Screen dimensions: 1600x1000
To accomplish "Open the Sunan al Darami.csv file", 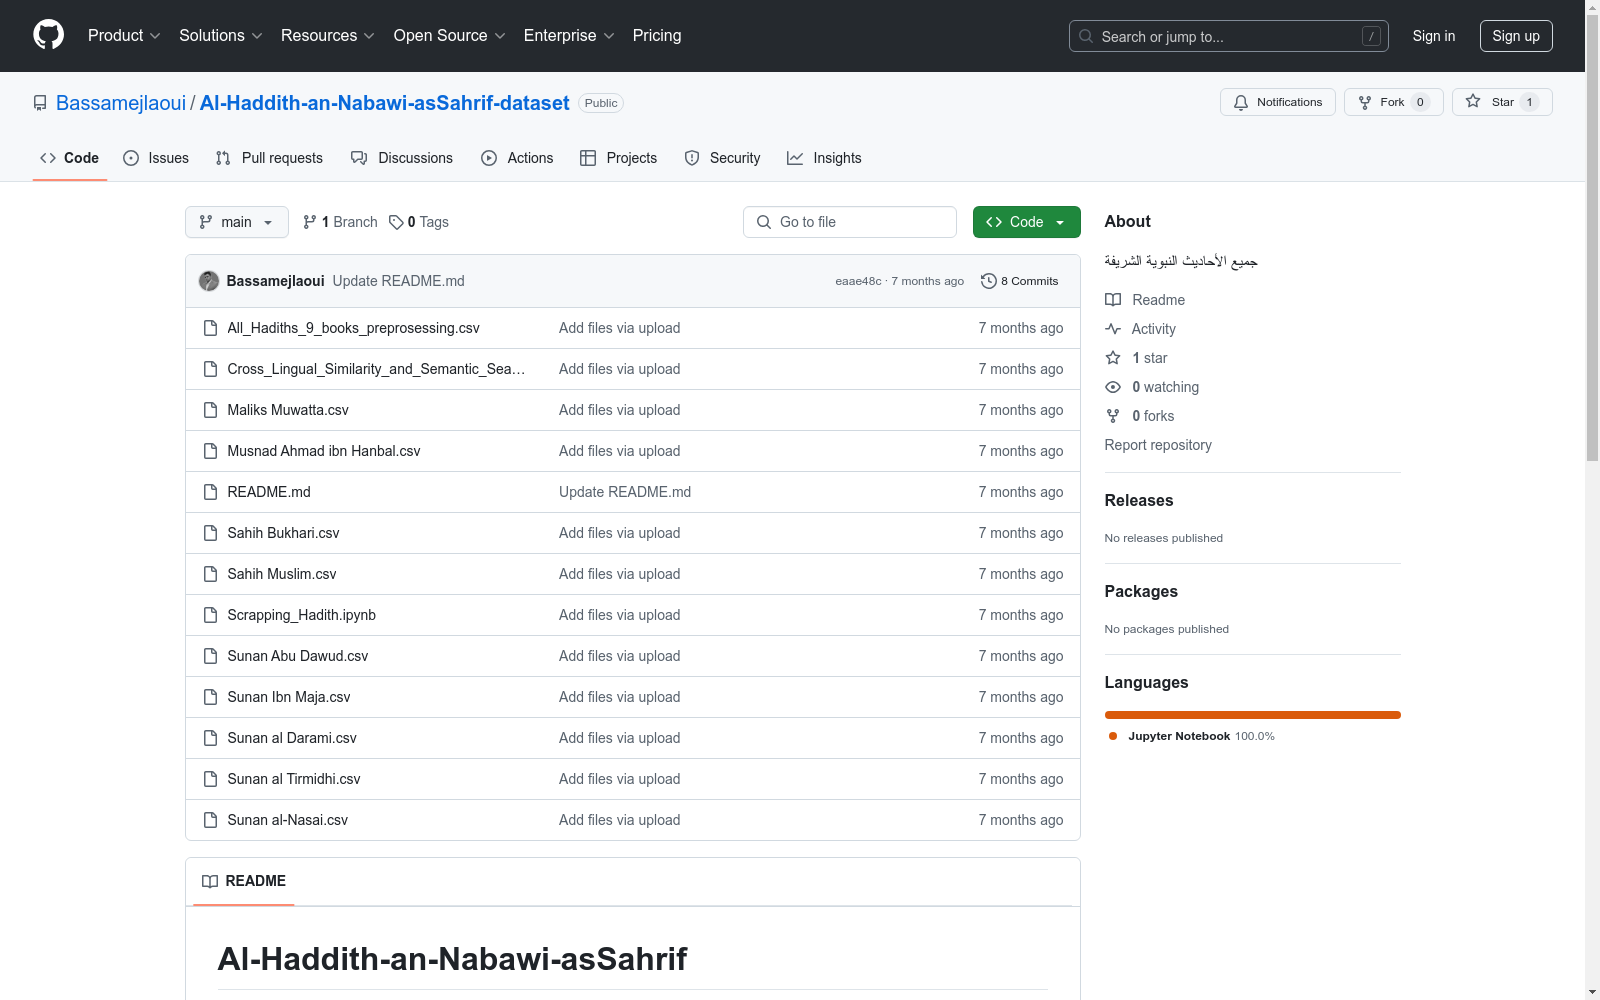I will (292, 738).
